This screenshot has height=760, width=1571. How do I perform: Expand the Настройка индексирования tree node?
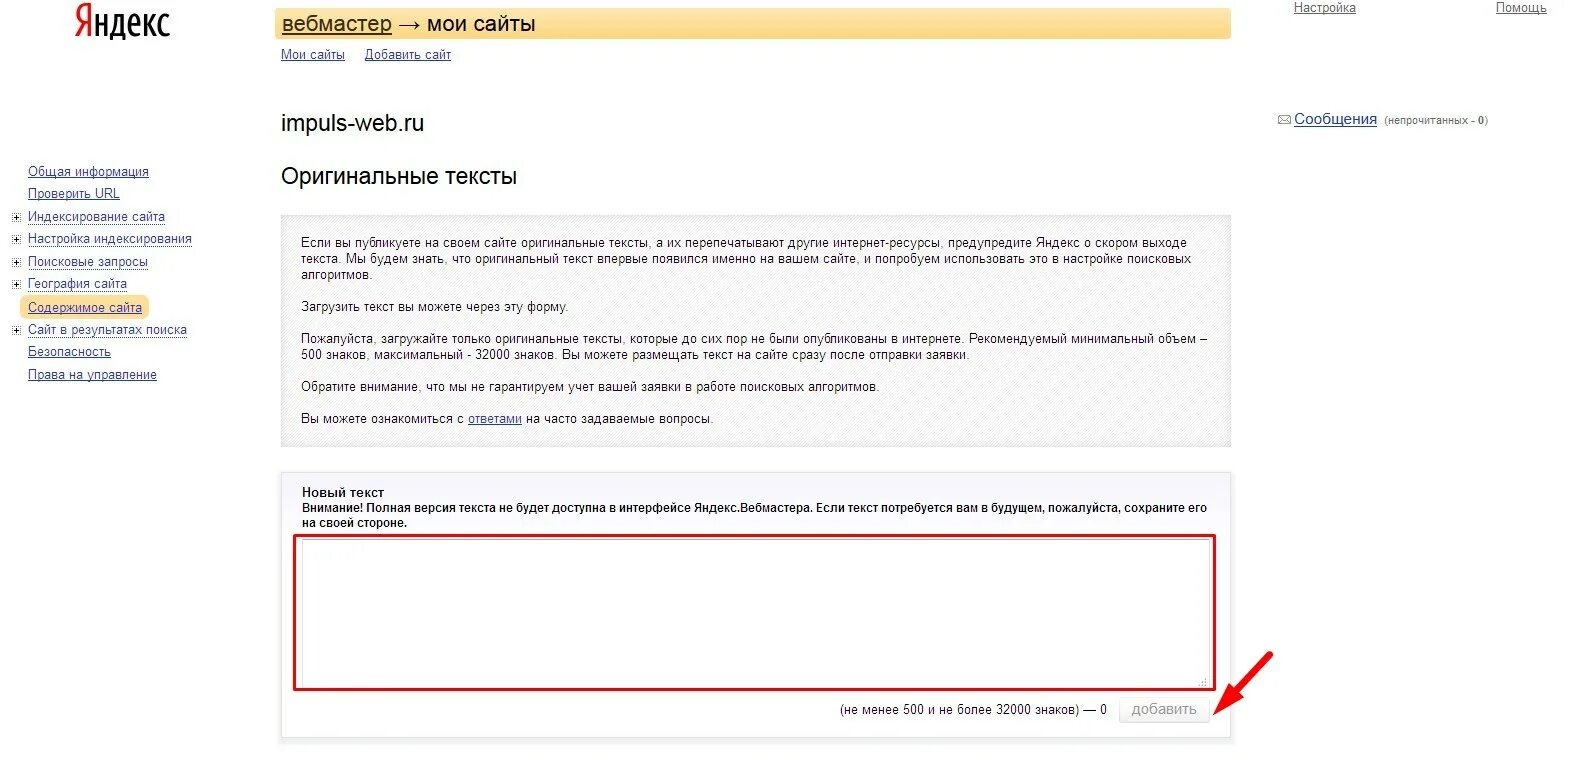point(16,240)
